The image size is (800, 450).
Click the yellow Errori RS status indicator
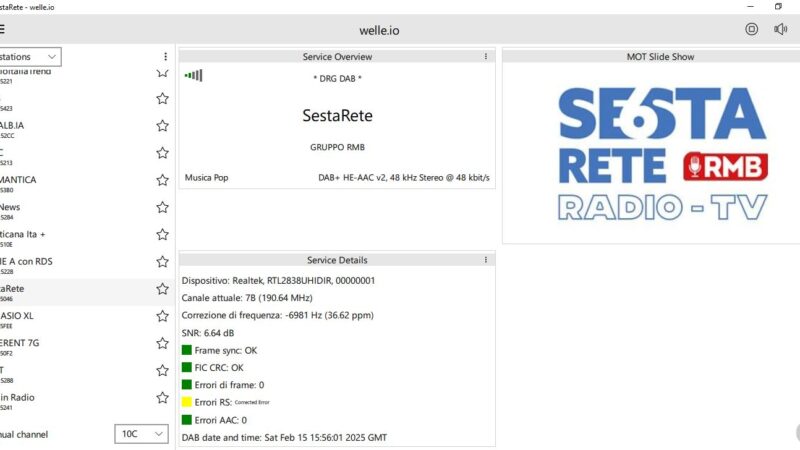[x=187, y=402]
